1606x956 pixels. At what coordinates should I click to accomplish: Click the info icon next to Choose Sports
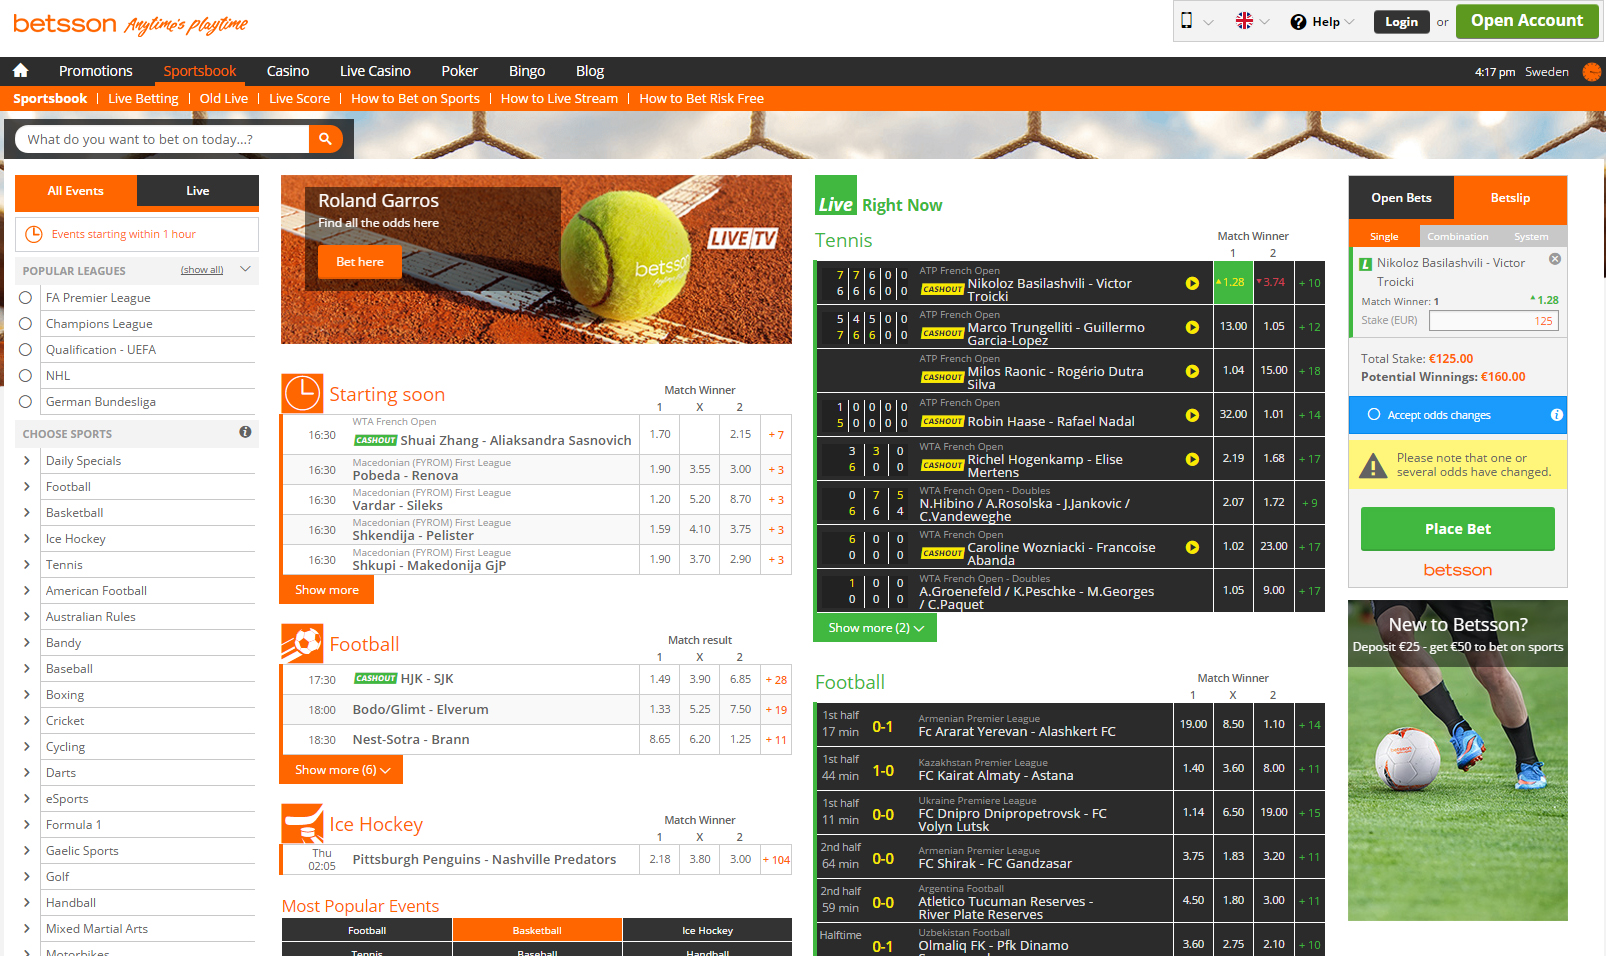coord(245,432)
